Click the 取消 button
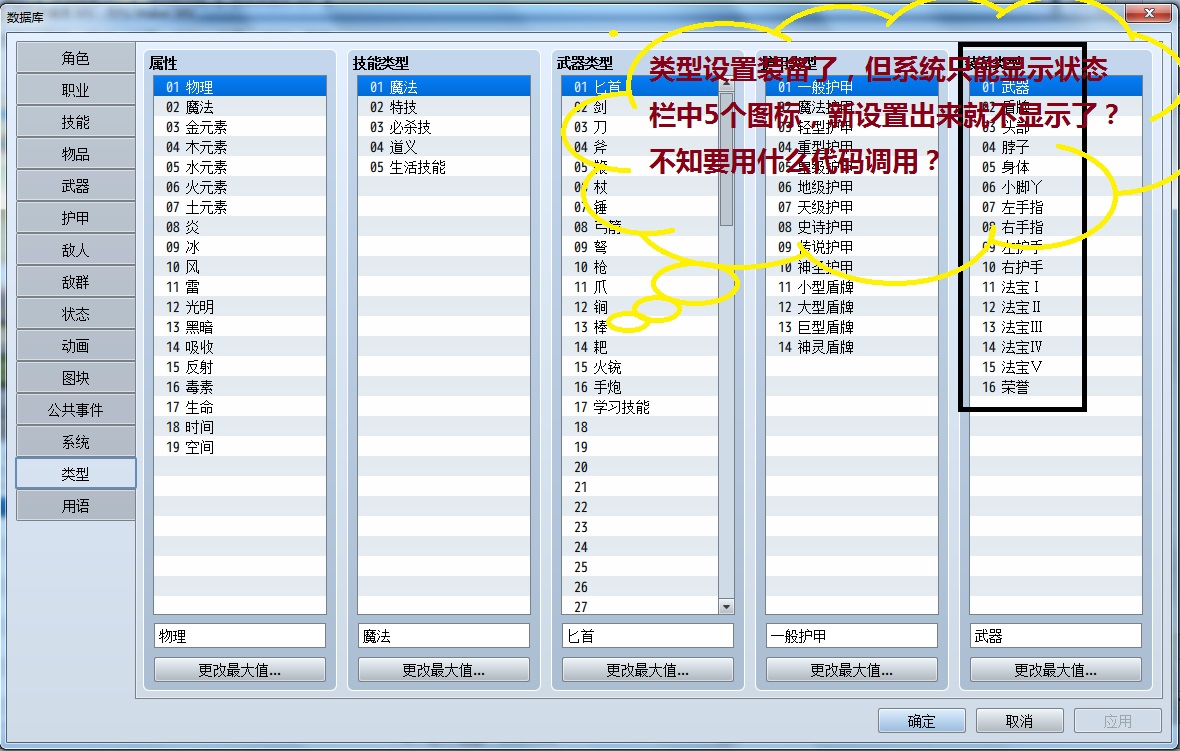The height and width of the screenshot is (751, 1180). pyautogui.click(x=1019, y=721)
